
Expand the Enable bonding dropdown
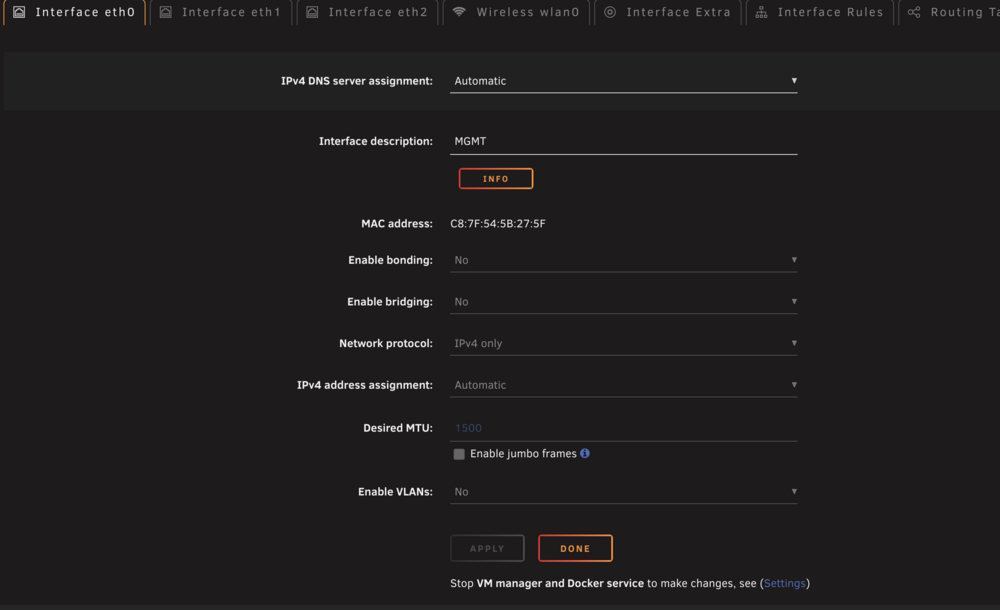pos(623,260)
